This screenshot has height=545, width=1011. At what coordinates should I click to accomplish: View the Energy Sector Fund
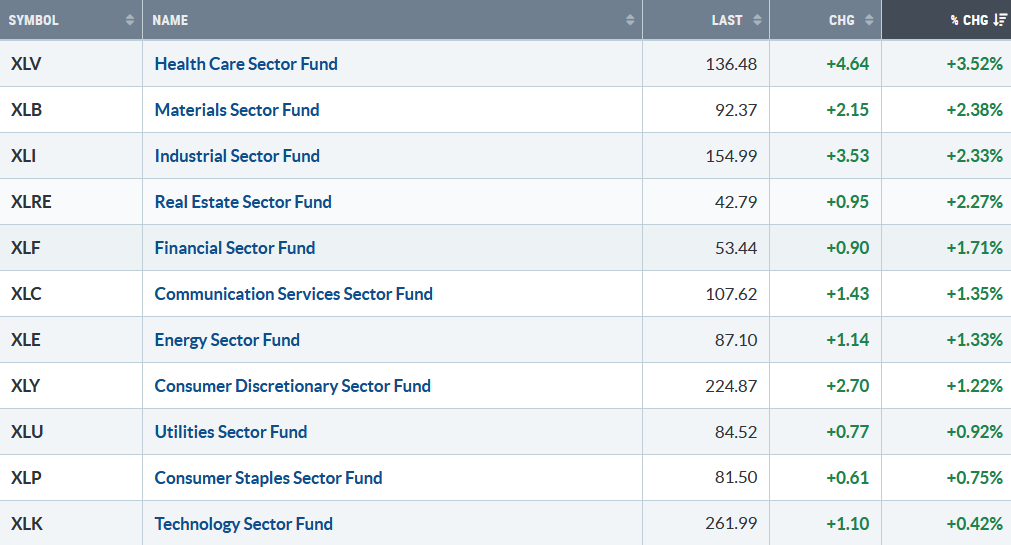[x=227, y=340]
